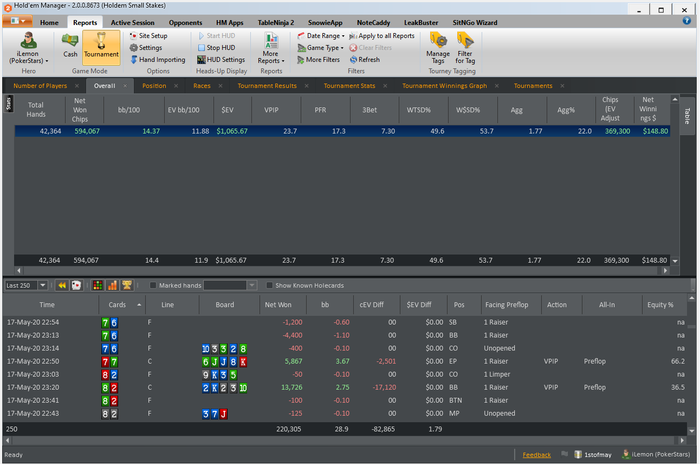Viewport: 700px width, 464px height.
Task: Expand the Table side panel
Action: click(x=687, y=116)
